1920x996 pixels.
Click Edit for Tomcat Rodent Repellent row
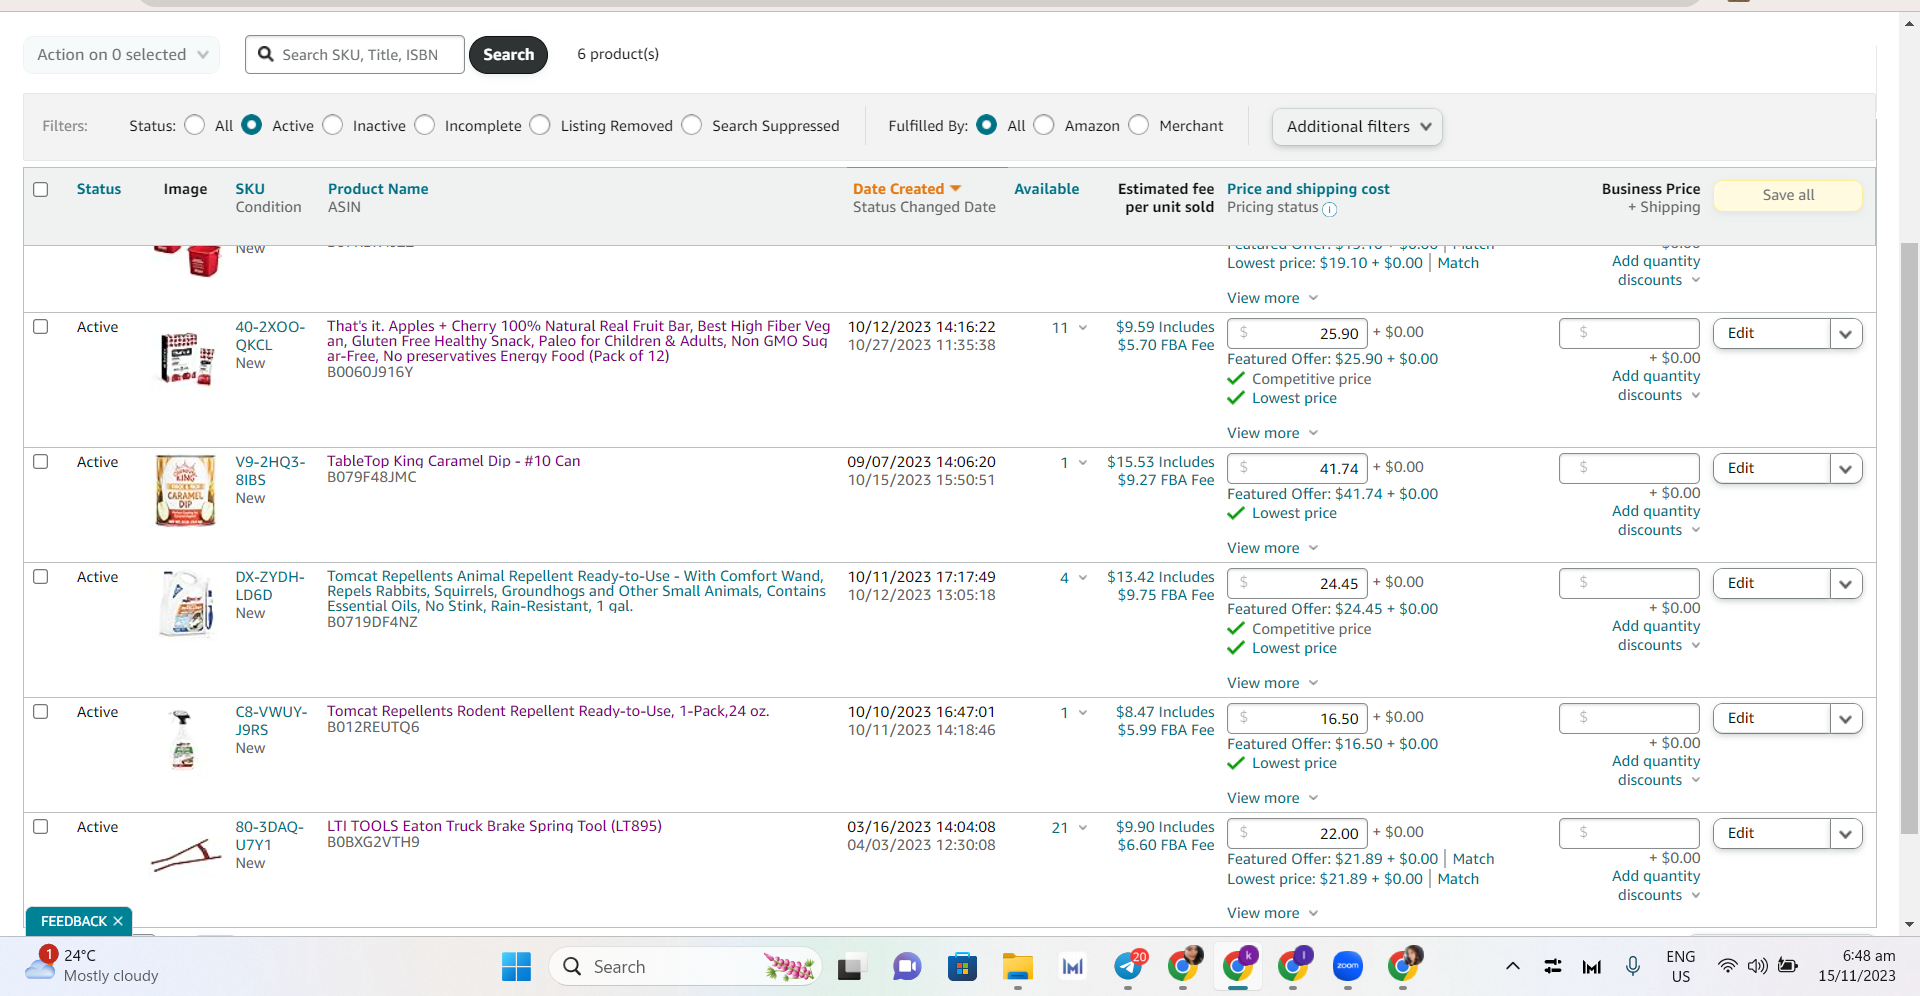1771,719
